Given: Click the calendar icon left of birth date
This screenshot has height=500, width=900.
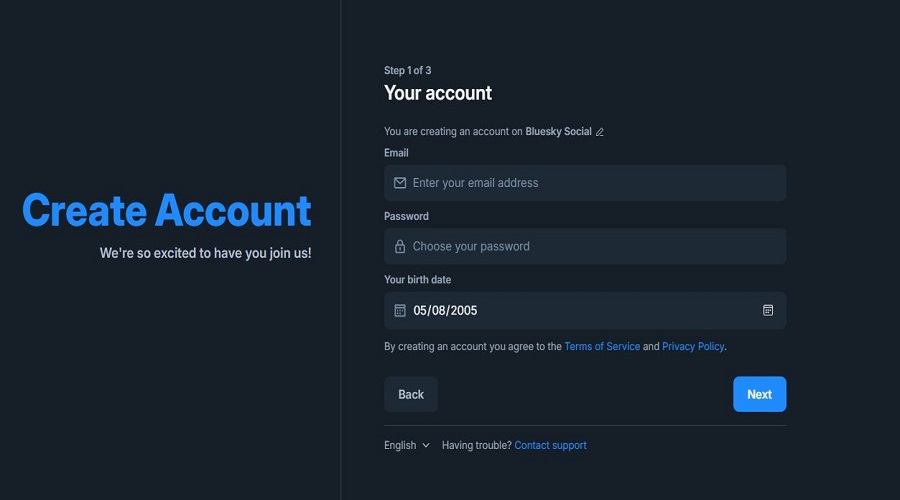Looking at the screenshot, I should [400, 311].
